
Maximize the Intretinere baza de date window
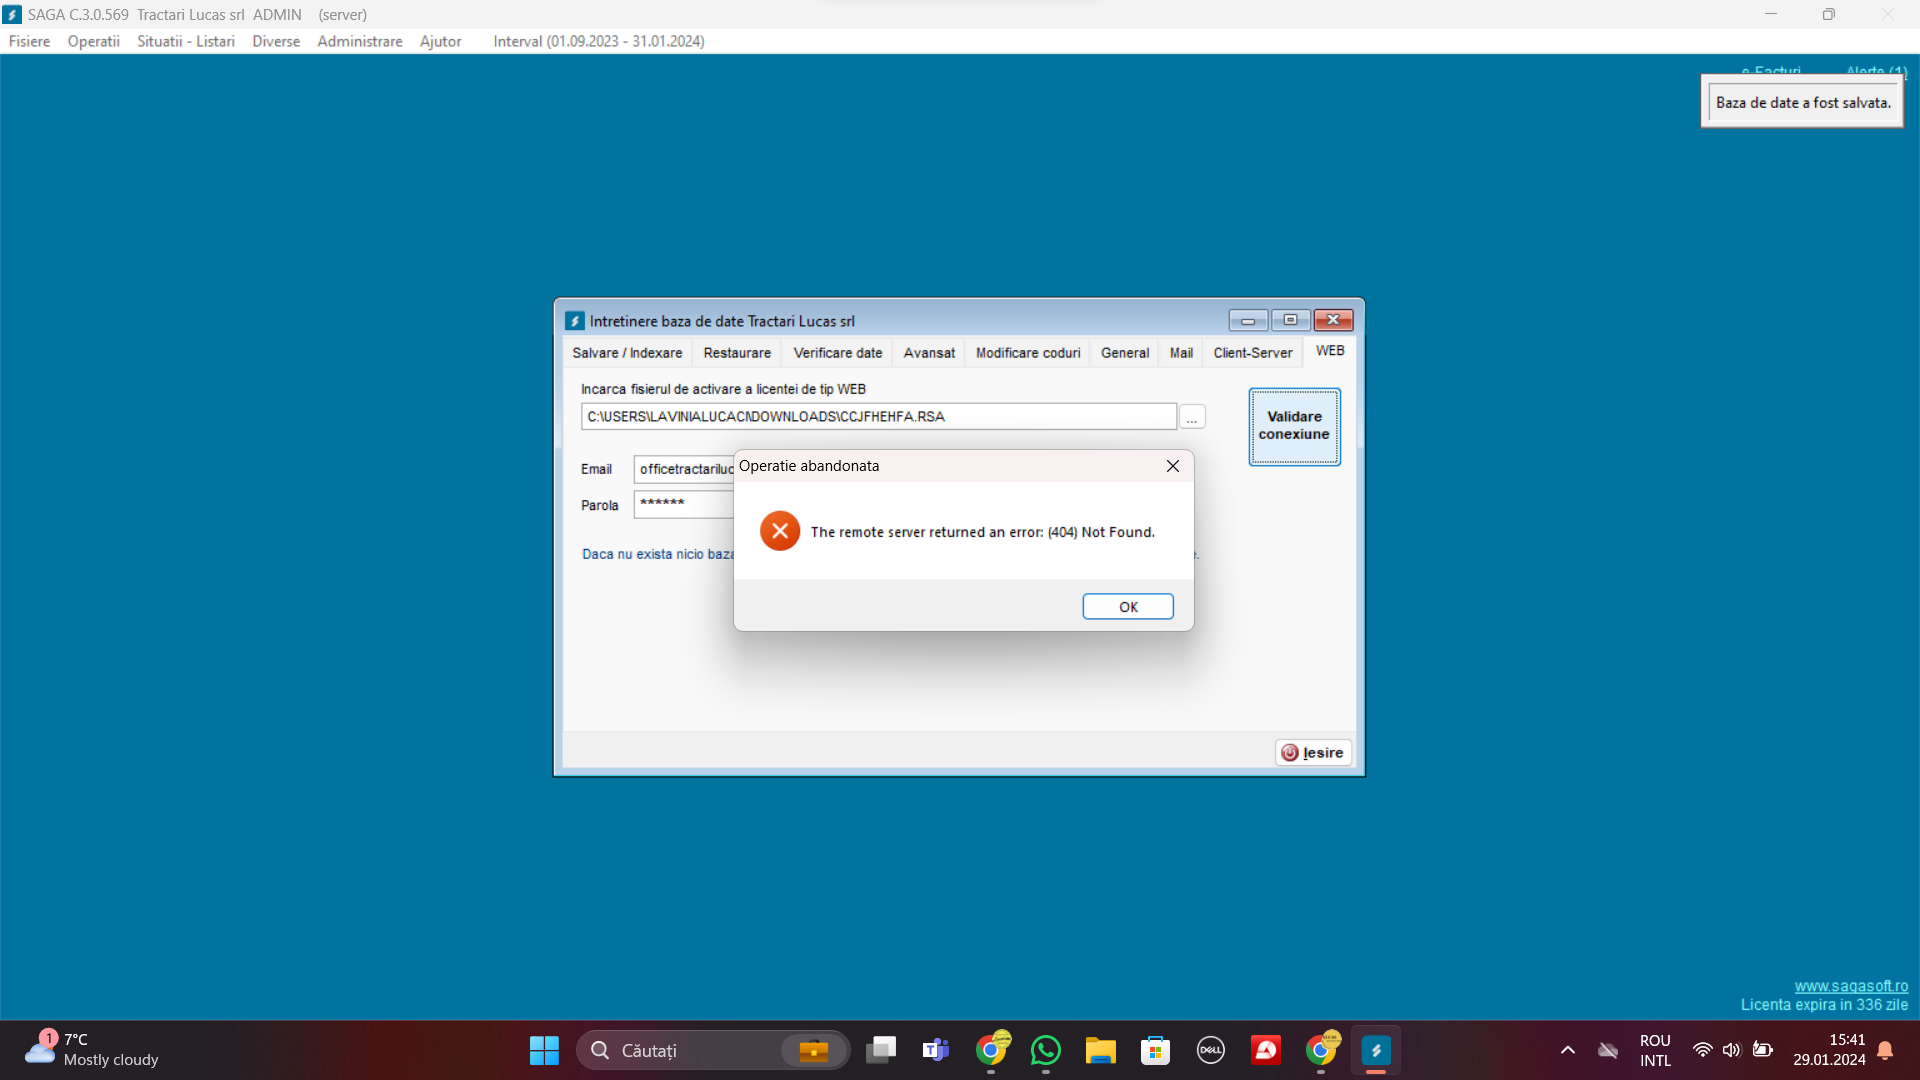coord(1290,320)
